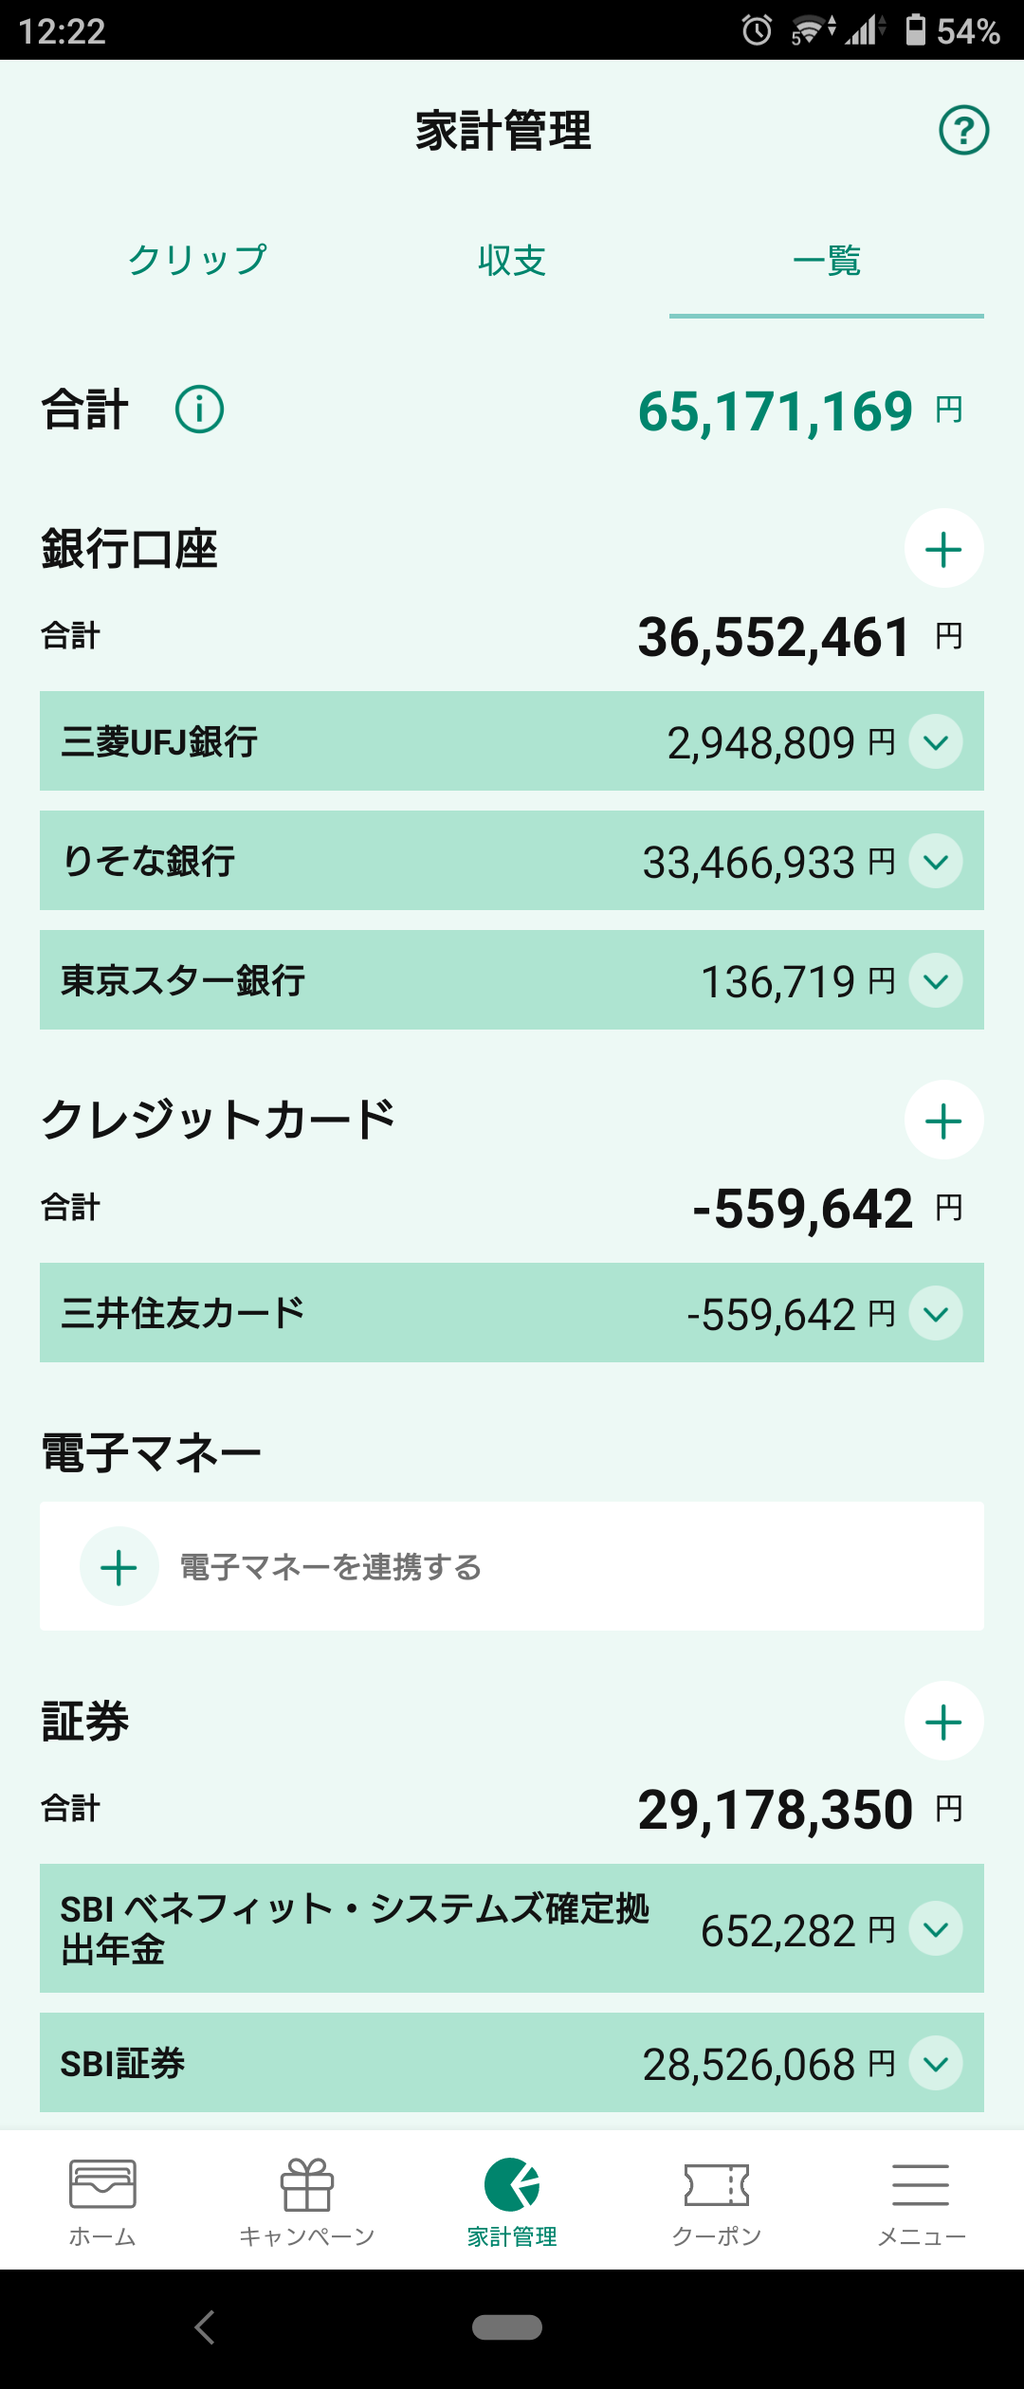Image resolution: width=1024 pixels, height=2389 pixels.
Task: Add a bank account with plus icon
Action: [x=943, y=549]
